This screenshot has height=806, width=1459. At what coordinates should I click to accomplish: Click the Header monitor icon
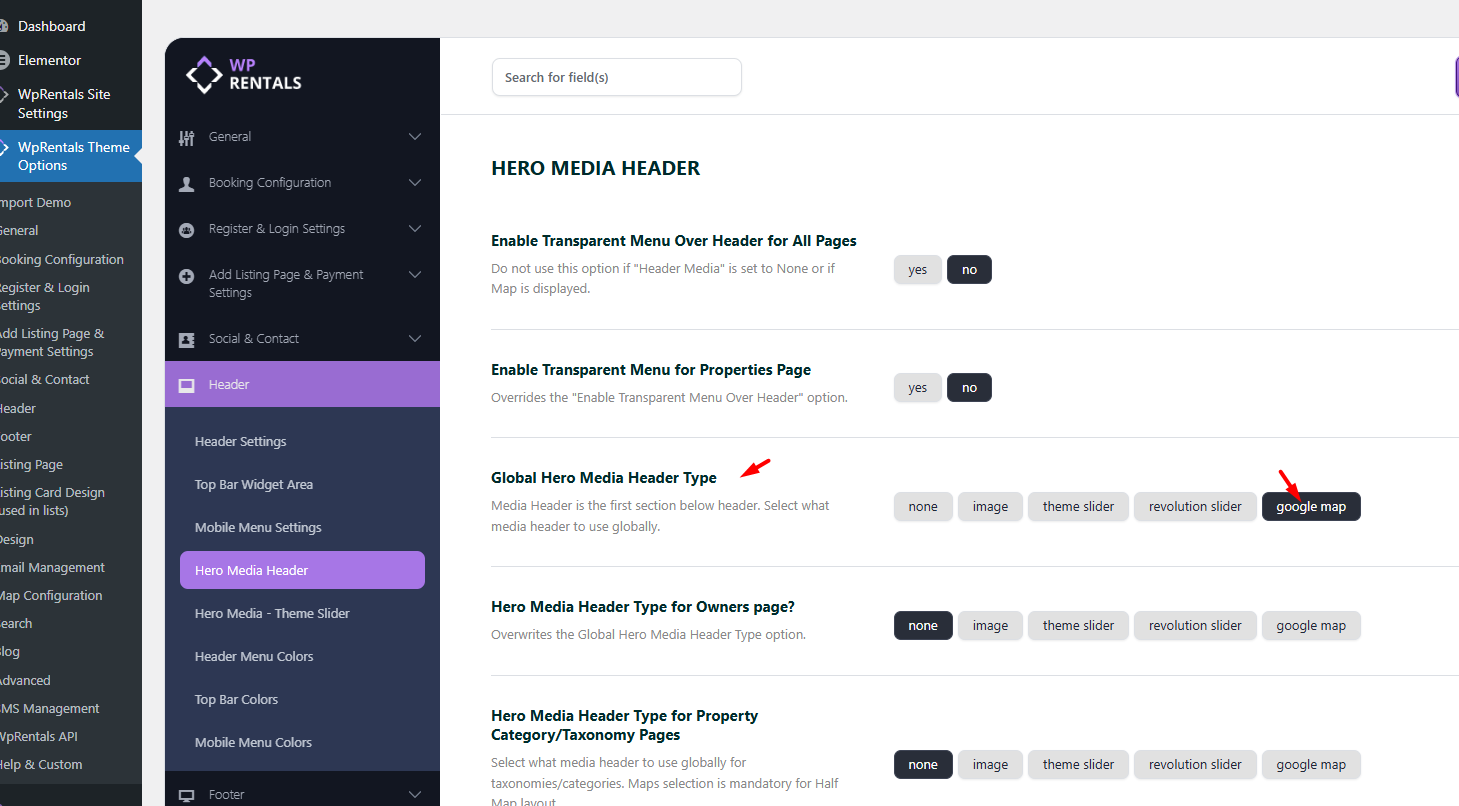186,385
